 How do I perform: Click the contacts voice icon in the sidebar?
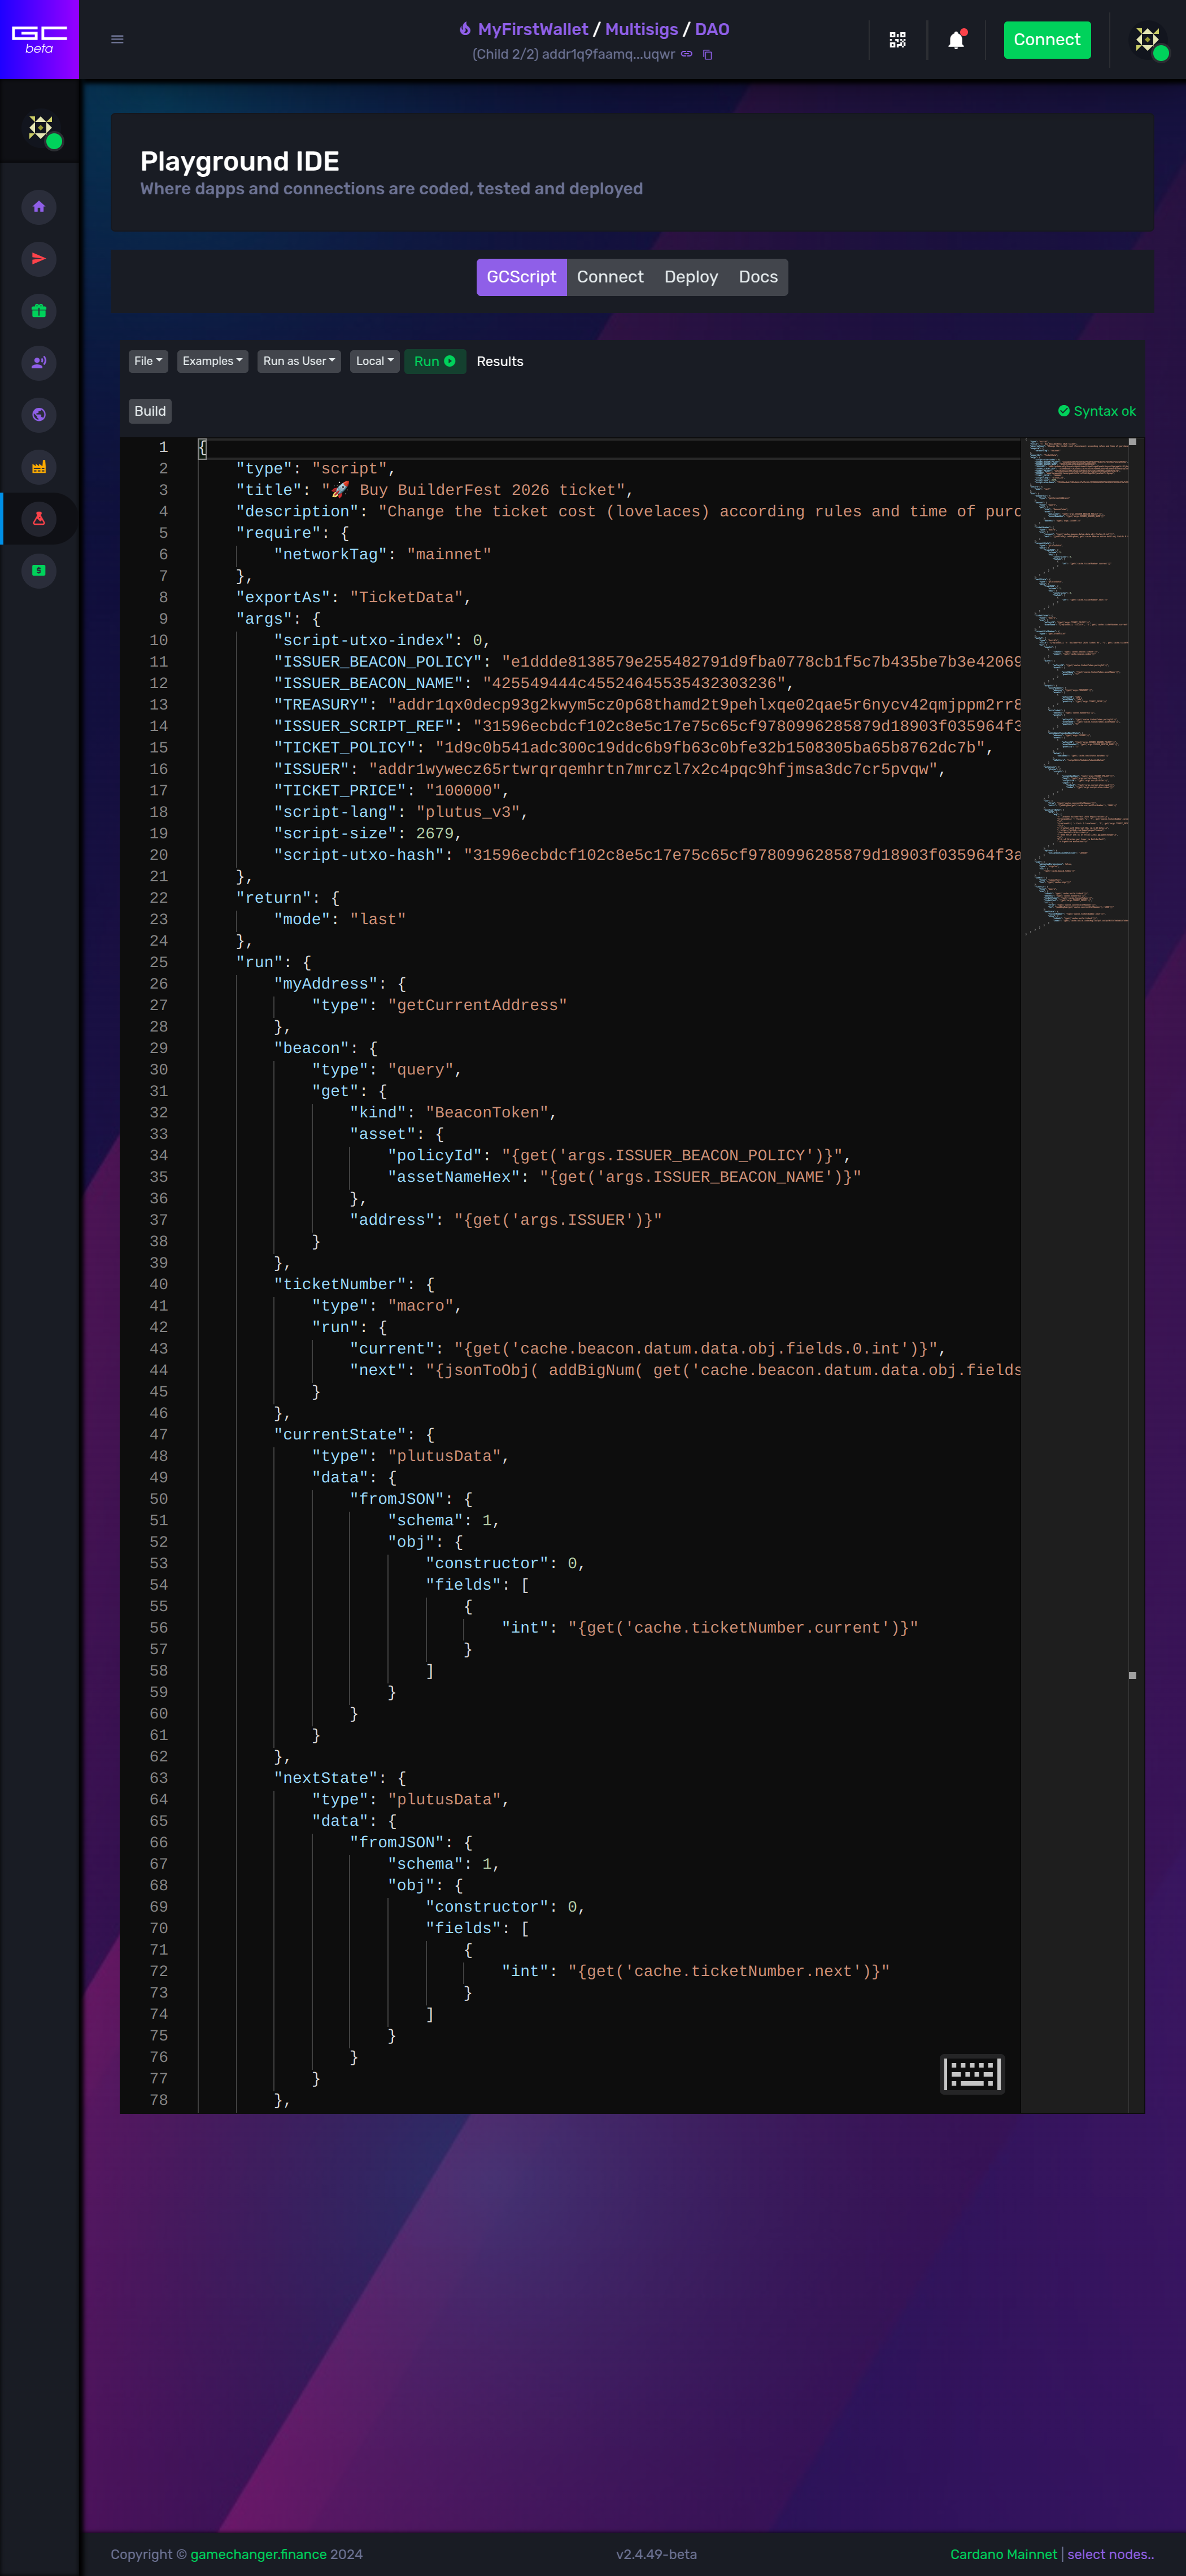(39, 363)
